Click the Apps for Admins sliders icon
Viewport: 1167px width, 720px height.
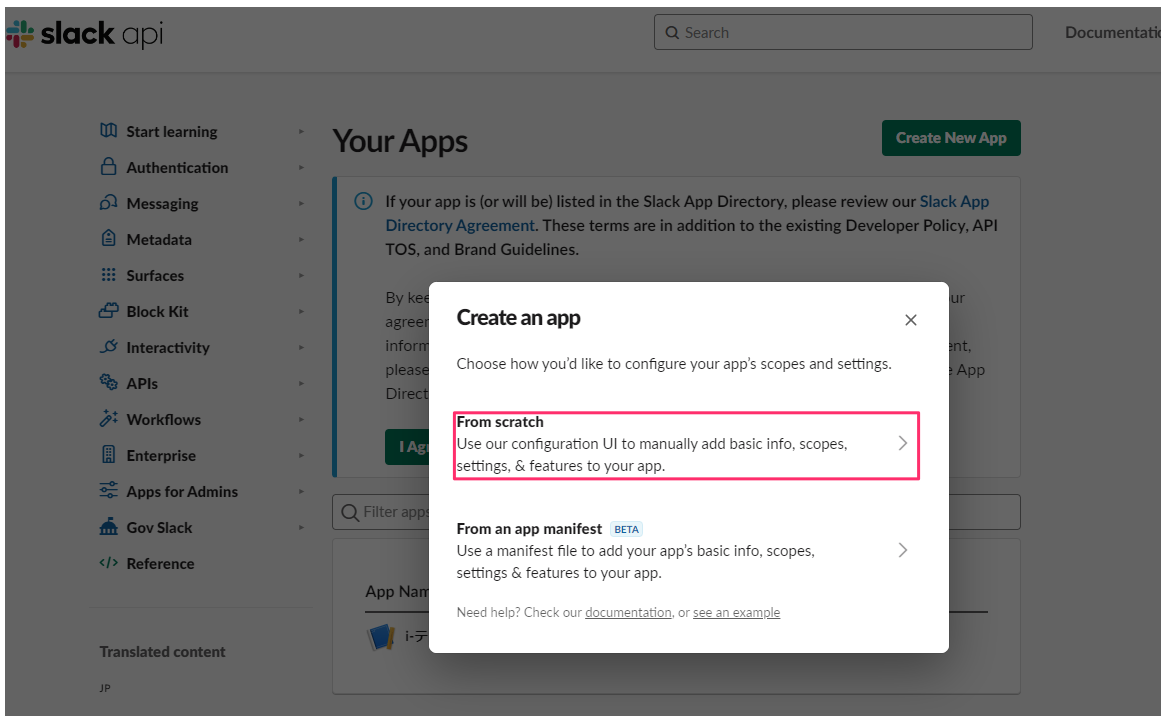click(x=109, y=490)
